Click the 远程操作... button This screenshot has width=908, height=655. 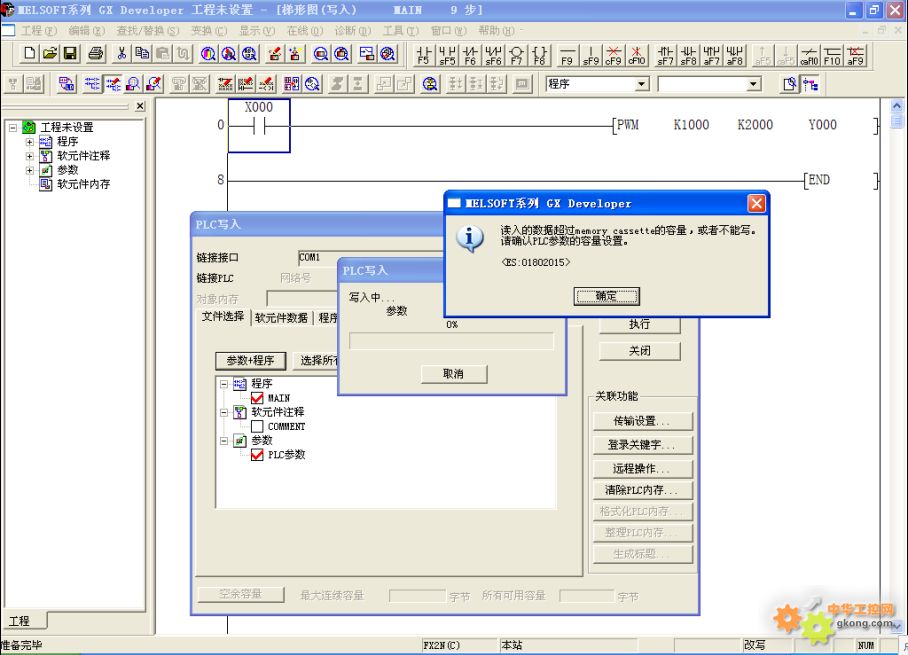642,469
